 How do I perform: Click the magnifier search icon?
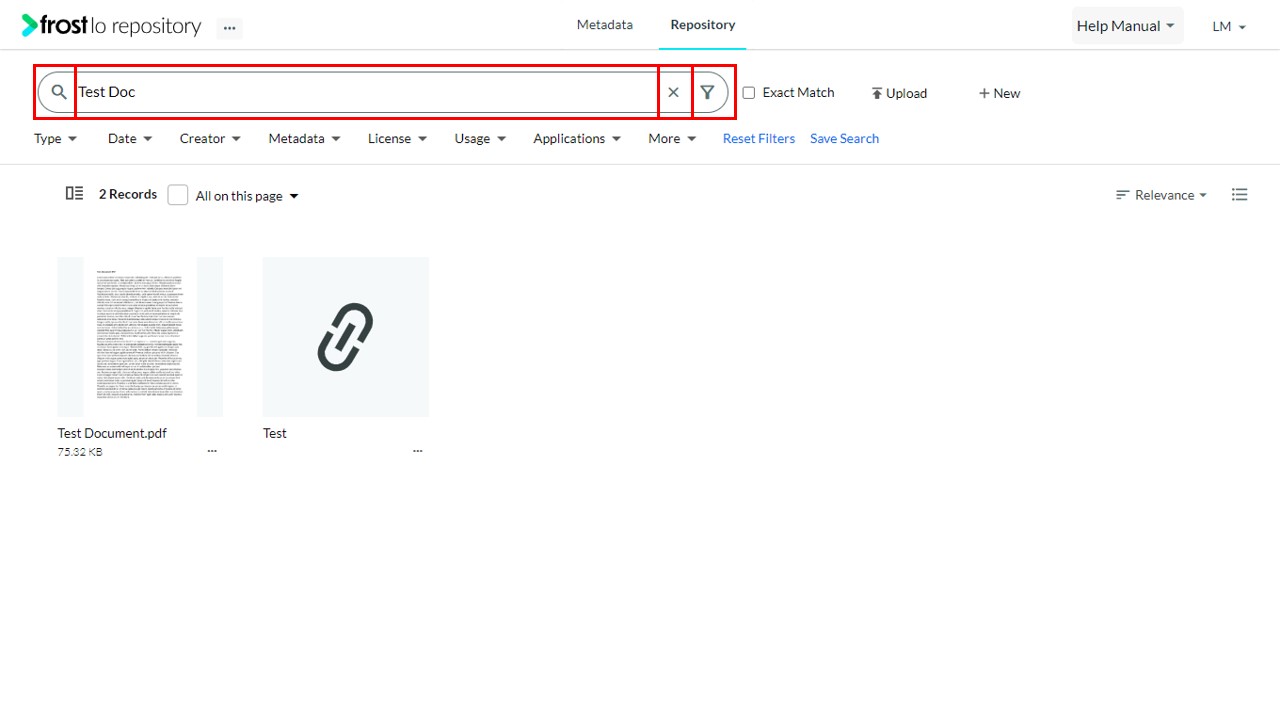tap(59, 92)
